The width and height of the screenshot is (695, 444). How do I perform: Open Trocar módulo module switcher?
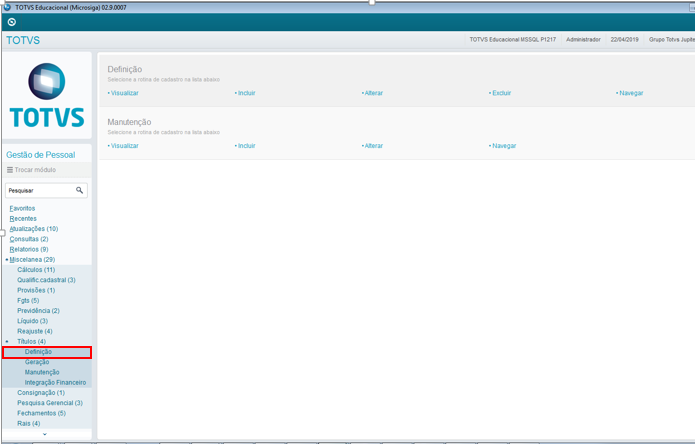pos(31,170)
